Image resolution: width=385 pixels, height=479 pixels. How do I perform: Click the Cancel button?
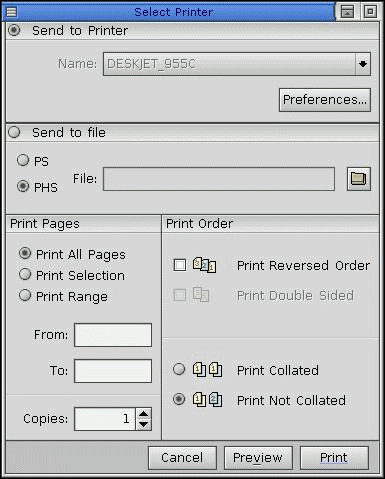[182, 458]
